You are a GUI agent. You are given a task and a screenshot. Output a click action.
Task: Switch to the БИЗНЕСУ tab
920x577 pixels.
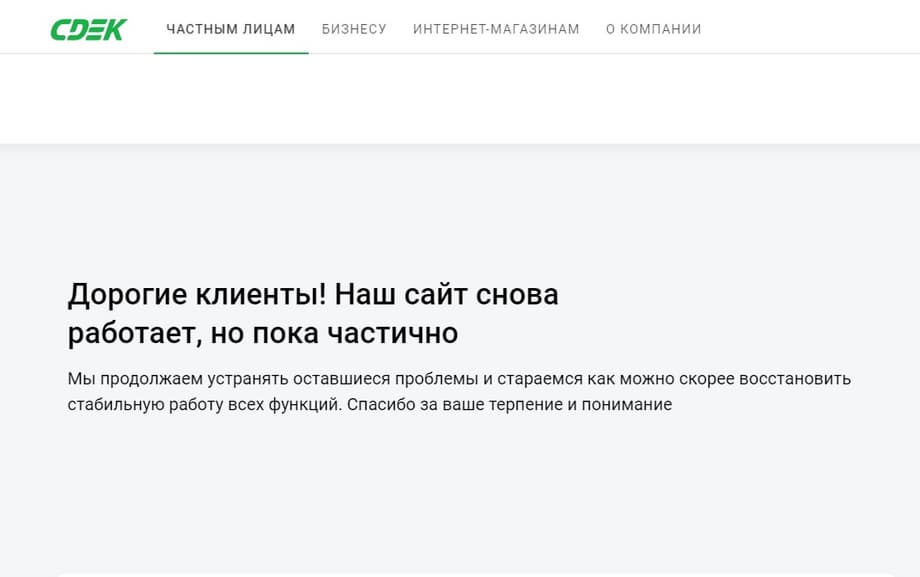click(354, 29)
